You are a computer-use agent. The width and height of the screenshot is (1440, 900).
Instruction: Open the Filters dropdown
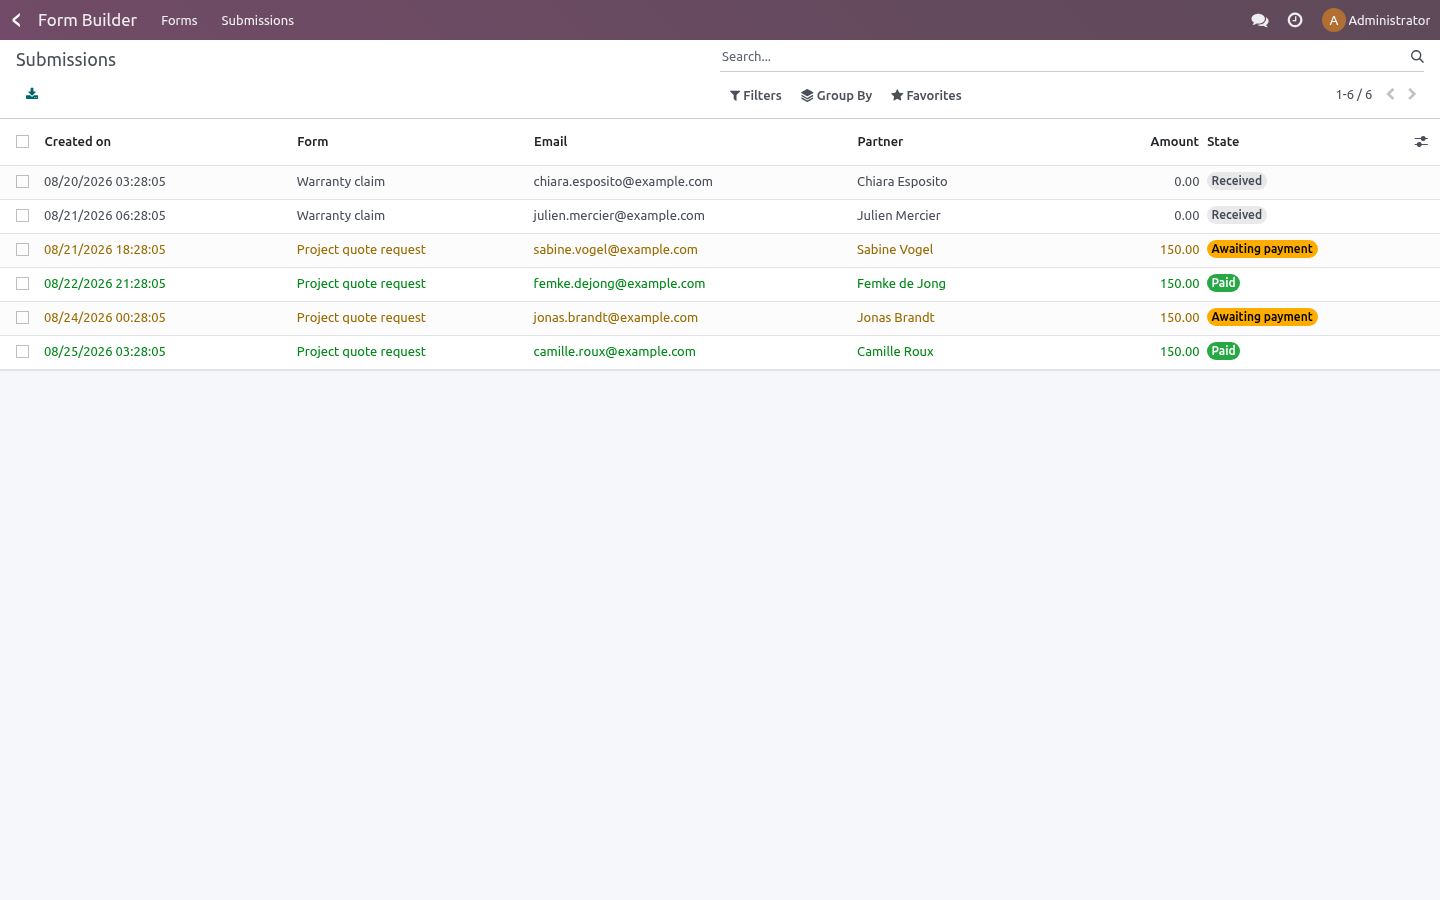pyautogui.click(x=755, y=96)
